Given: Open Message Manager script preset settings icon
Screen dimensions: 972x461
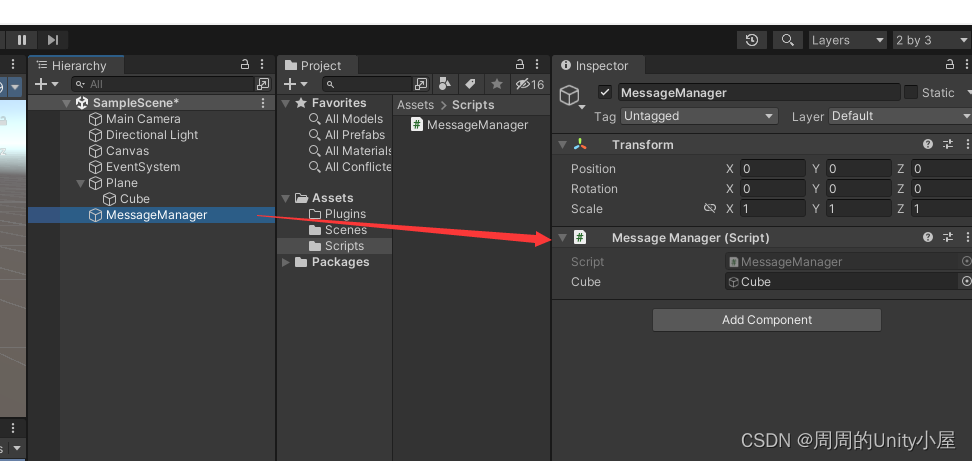Looking at the screenshot, I should (948, 238).
